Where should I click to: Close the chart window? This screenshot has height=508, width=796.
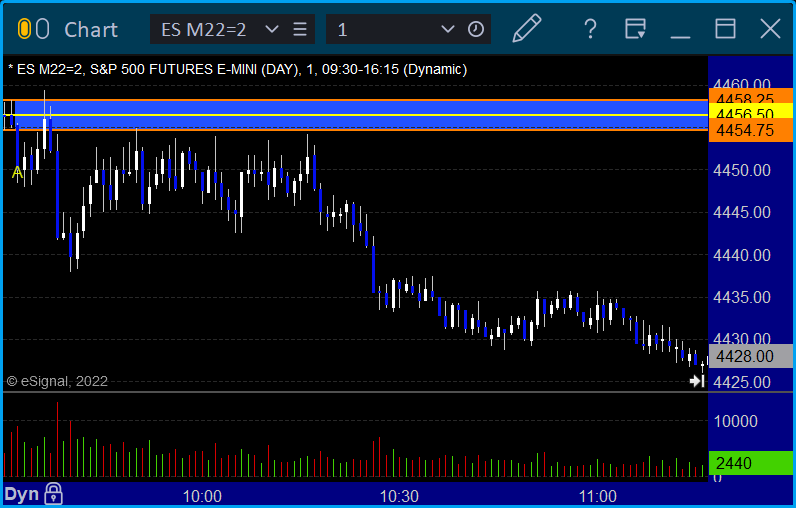pos(770,29)
